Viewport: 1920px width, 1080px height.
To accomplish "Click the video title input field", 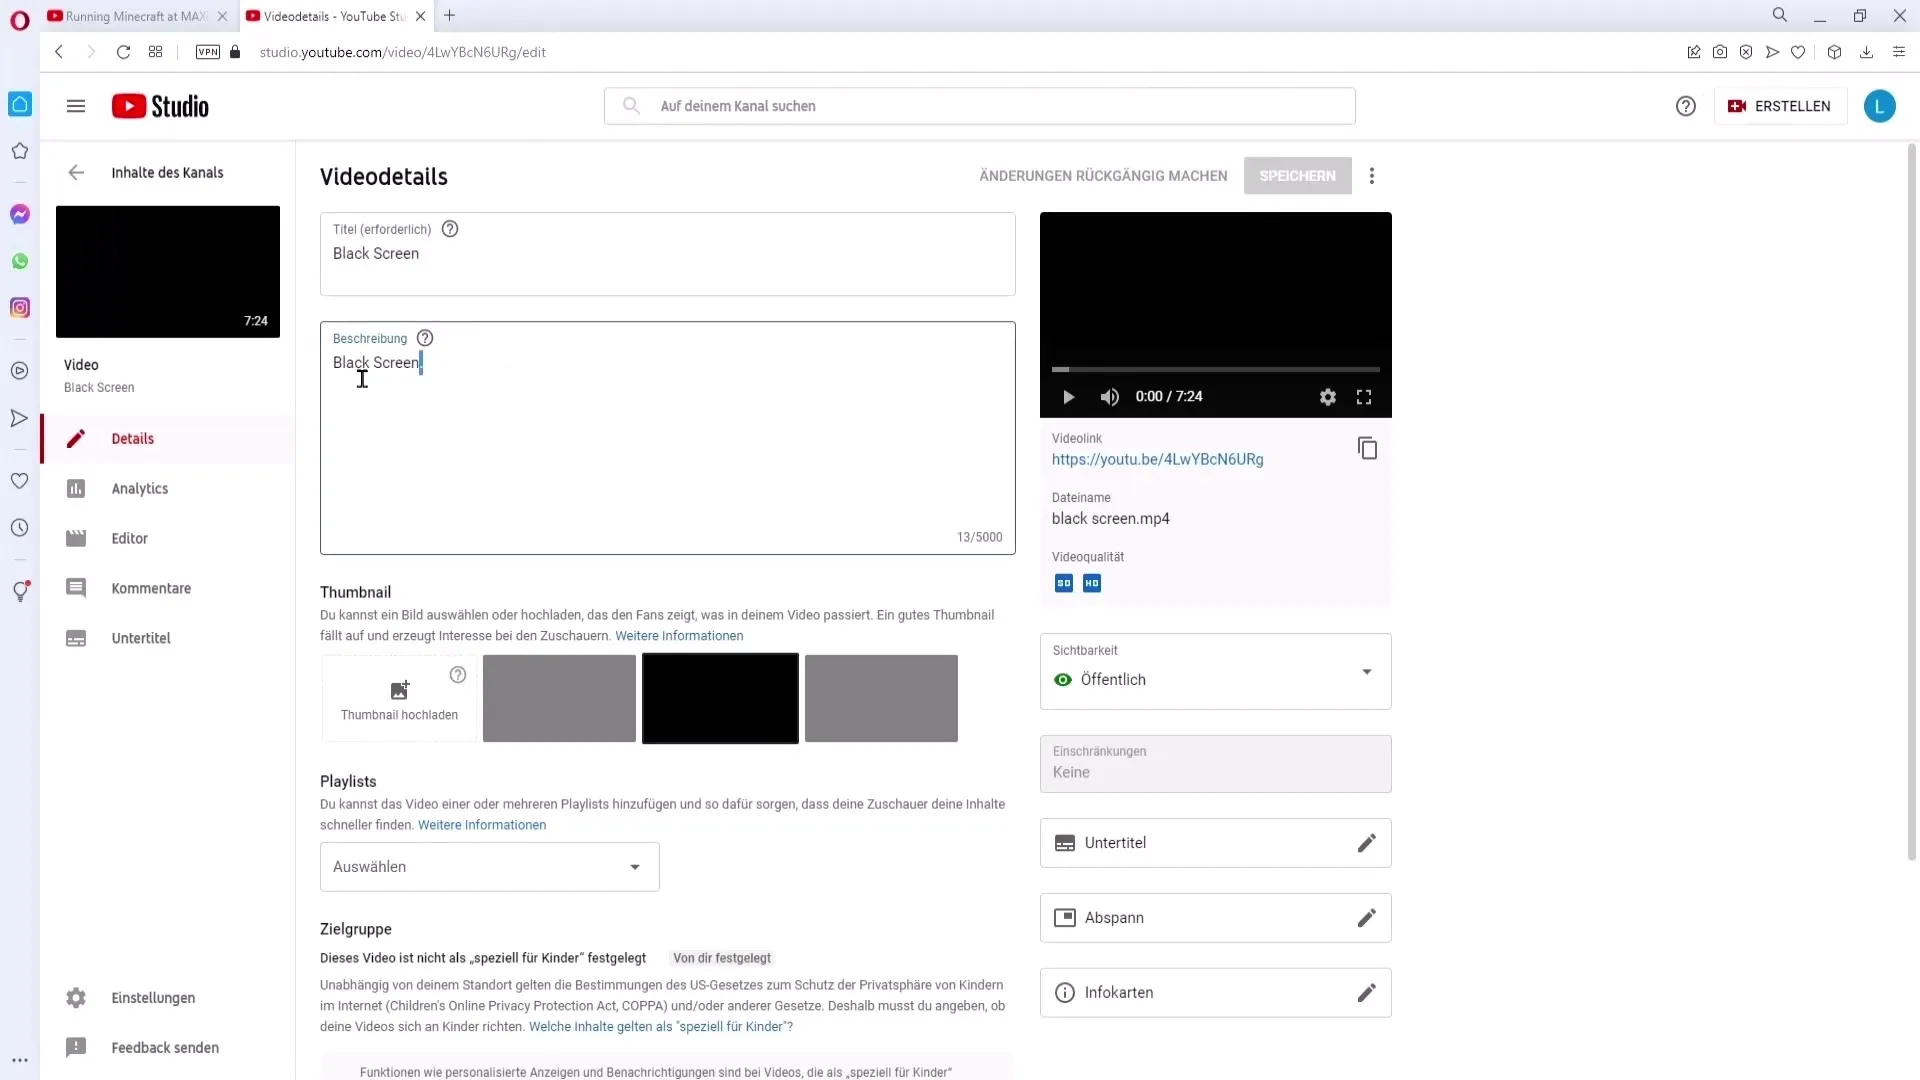I will 669,253.
